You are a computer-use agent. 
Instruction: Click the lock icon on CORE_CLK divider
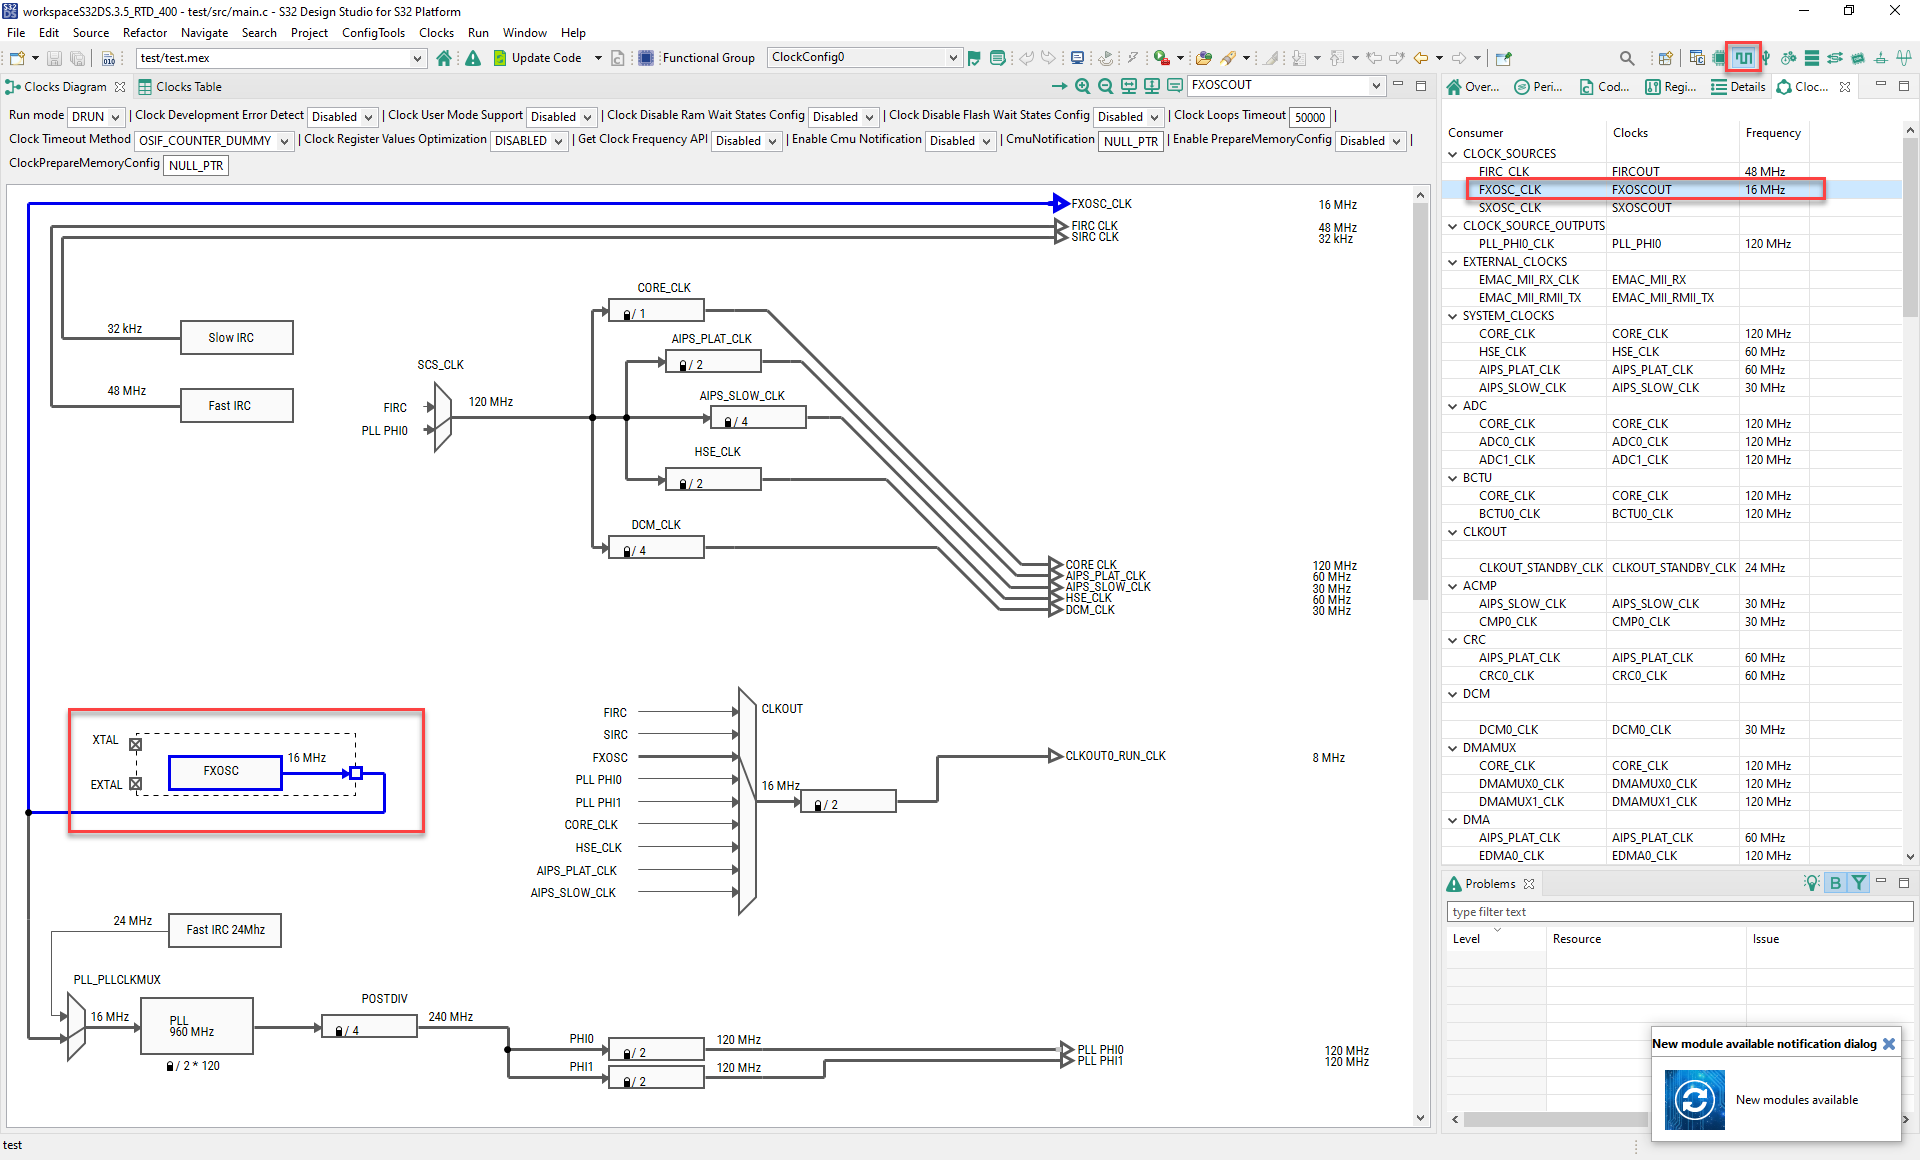pyautogui.click(x=627, y=314)
